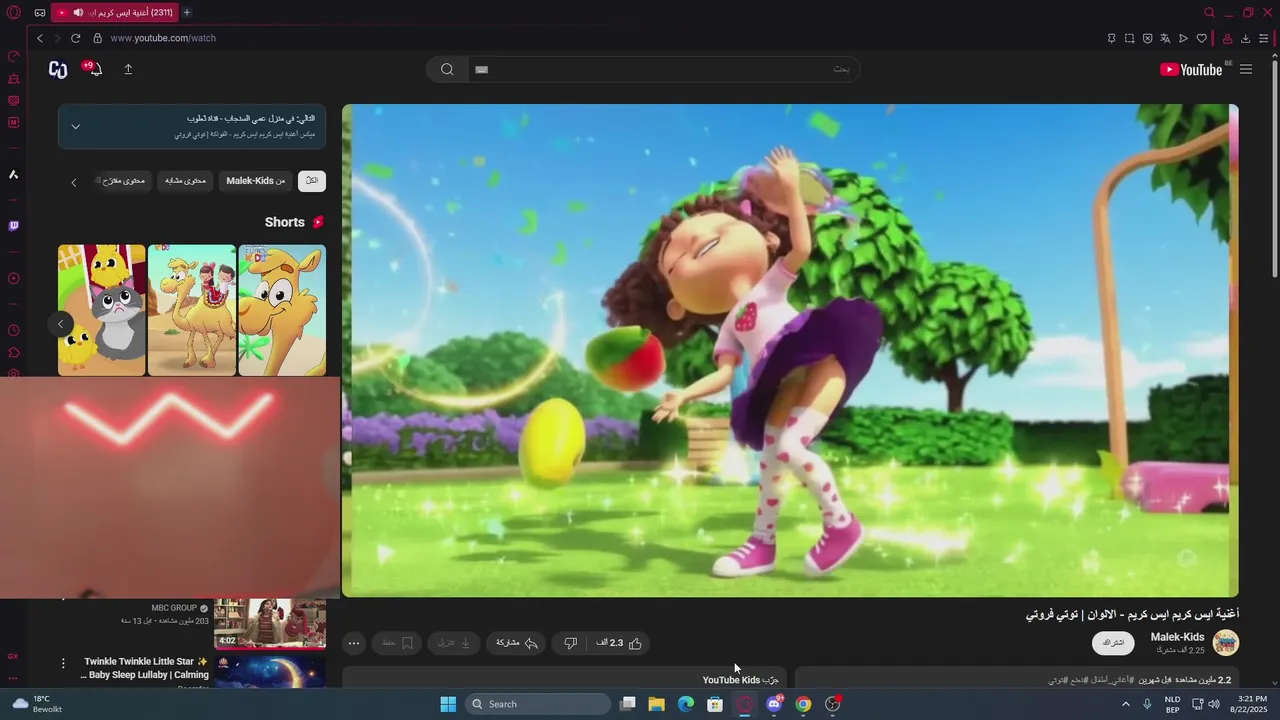Viewport: 1280px width, 720px height.
Task: Open the YouTube create upload button
Action: click(x=128, y=69)
